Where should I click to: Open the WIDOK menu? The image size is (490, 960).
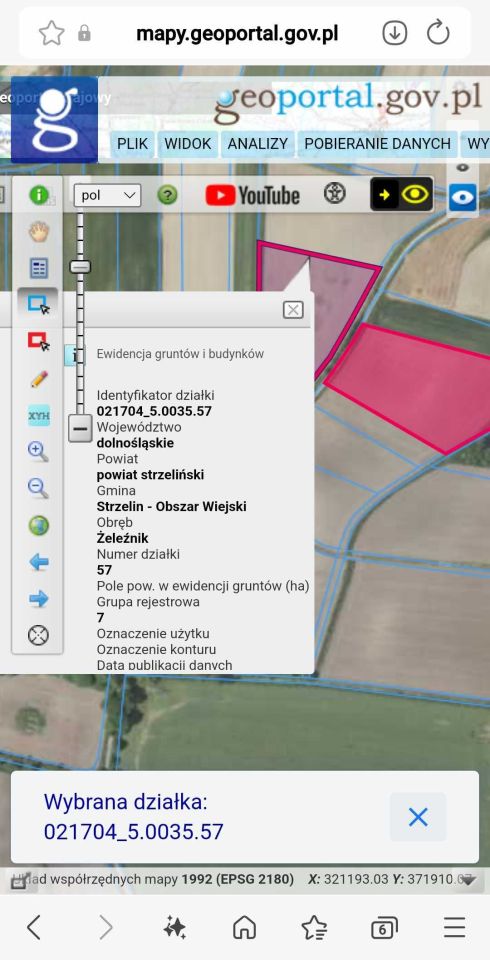point(187,144)
